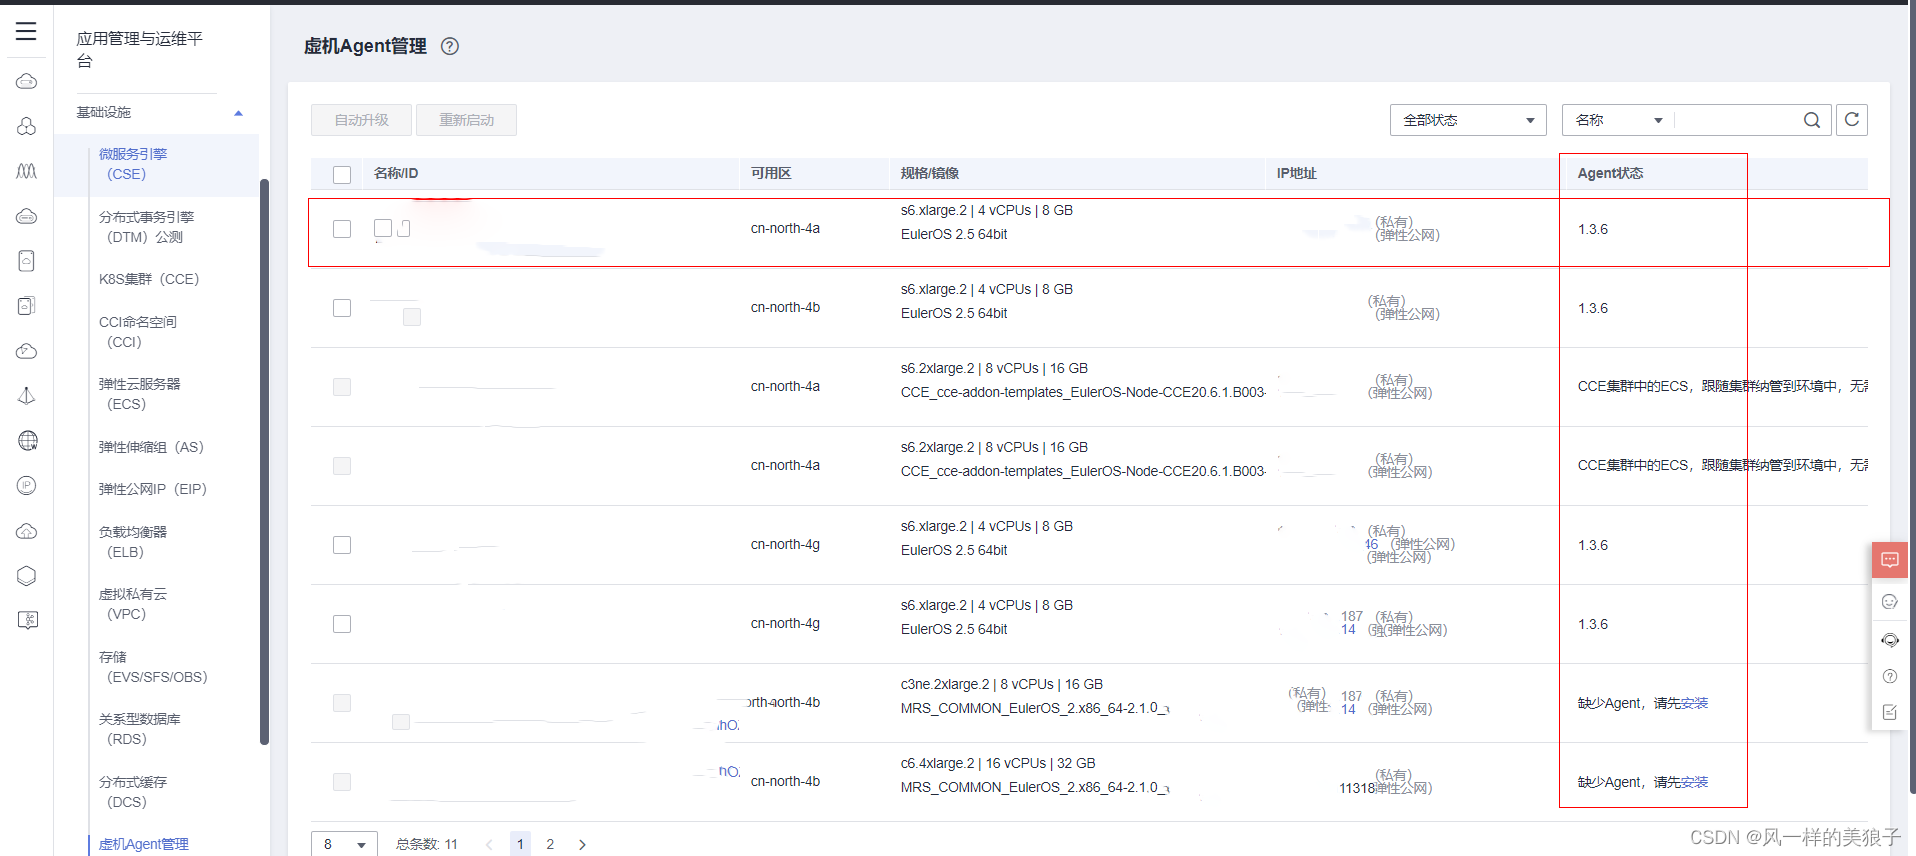Click the copy icon in the first row name cell
Viewport: 1916px width, 856px height.
point(404,229)
